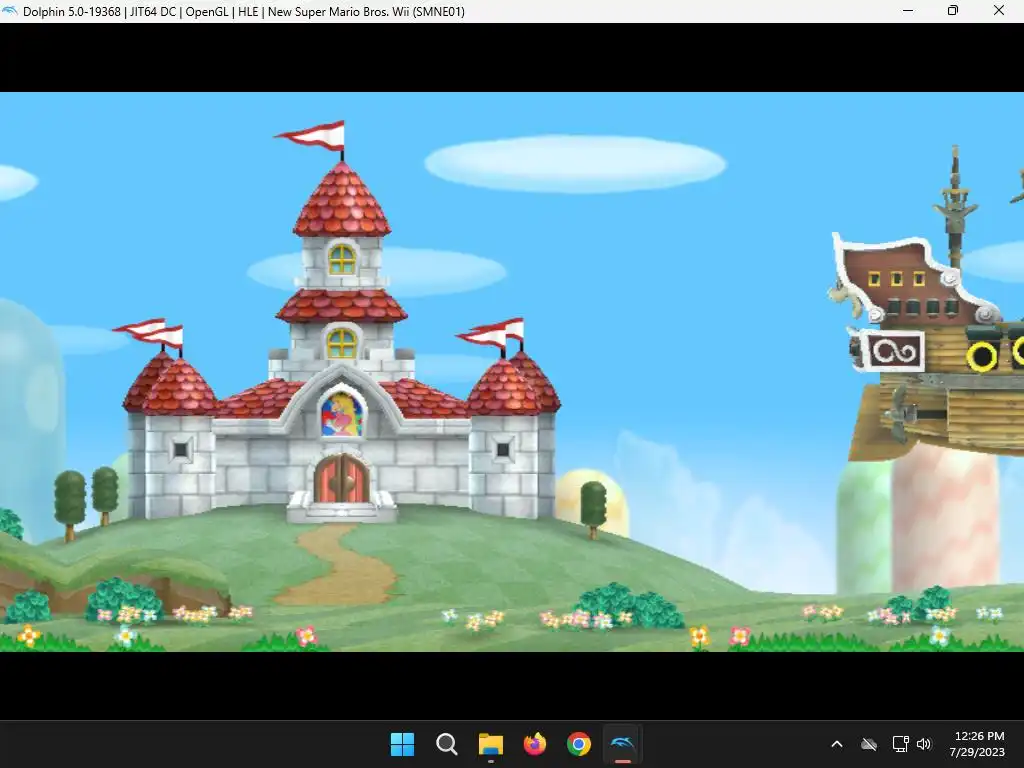The height and width of the screenshot is (768, 1024).
Task: Close the Dolphin emulator window
Action: [999, 10]
